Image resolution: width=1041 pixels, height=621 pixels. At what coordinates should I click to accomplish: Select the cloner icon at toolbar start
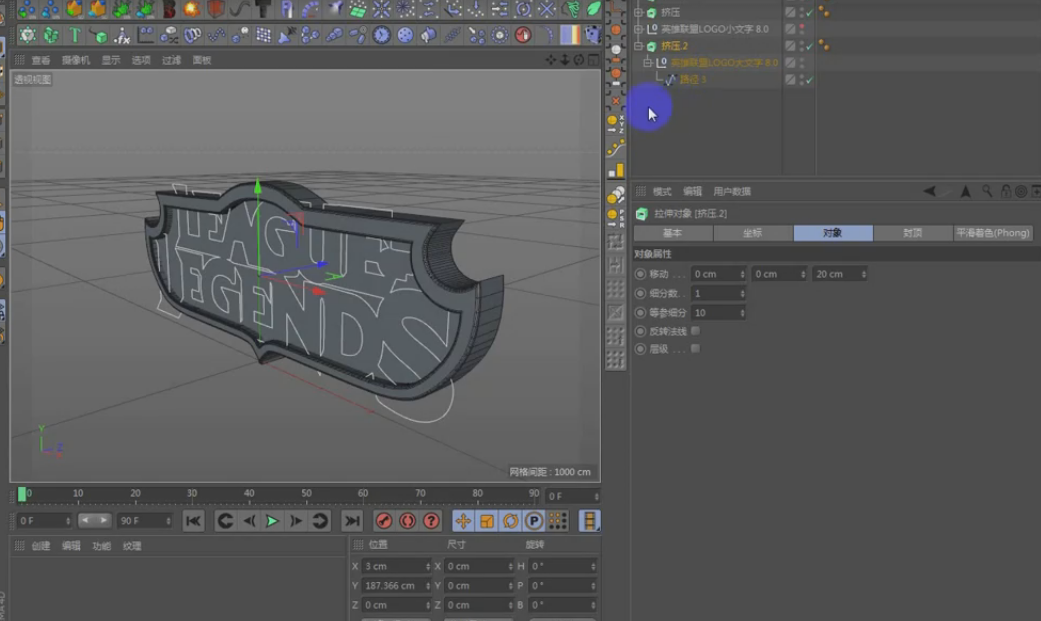pyautogui.click(x=27, y=35)
